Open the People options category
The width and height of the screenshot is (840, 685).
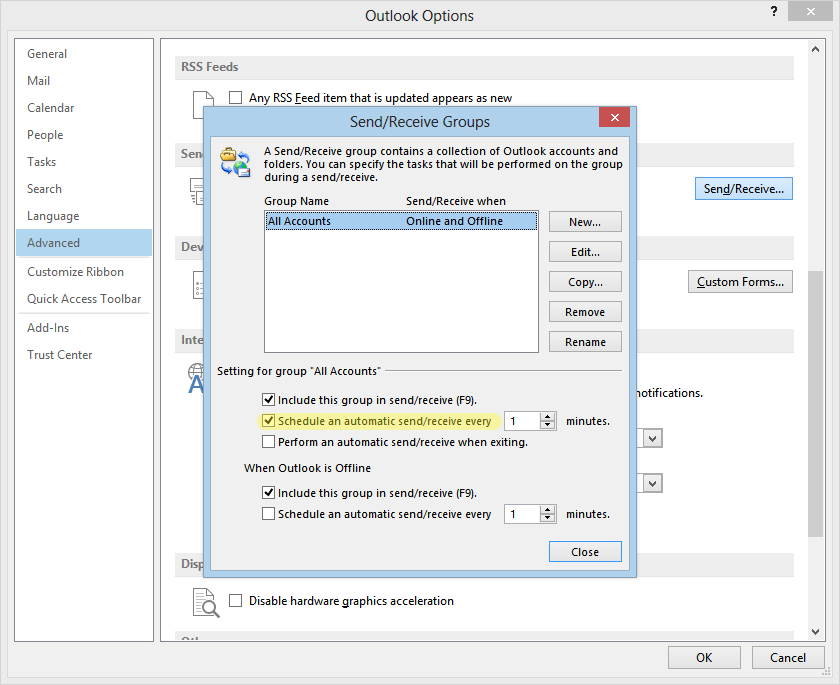(84, 135)
